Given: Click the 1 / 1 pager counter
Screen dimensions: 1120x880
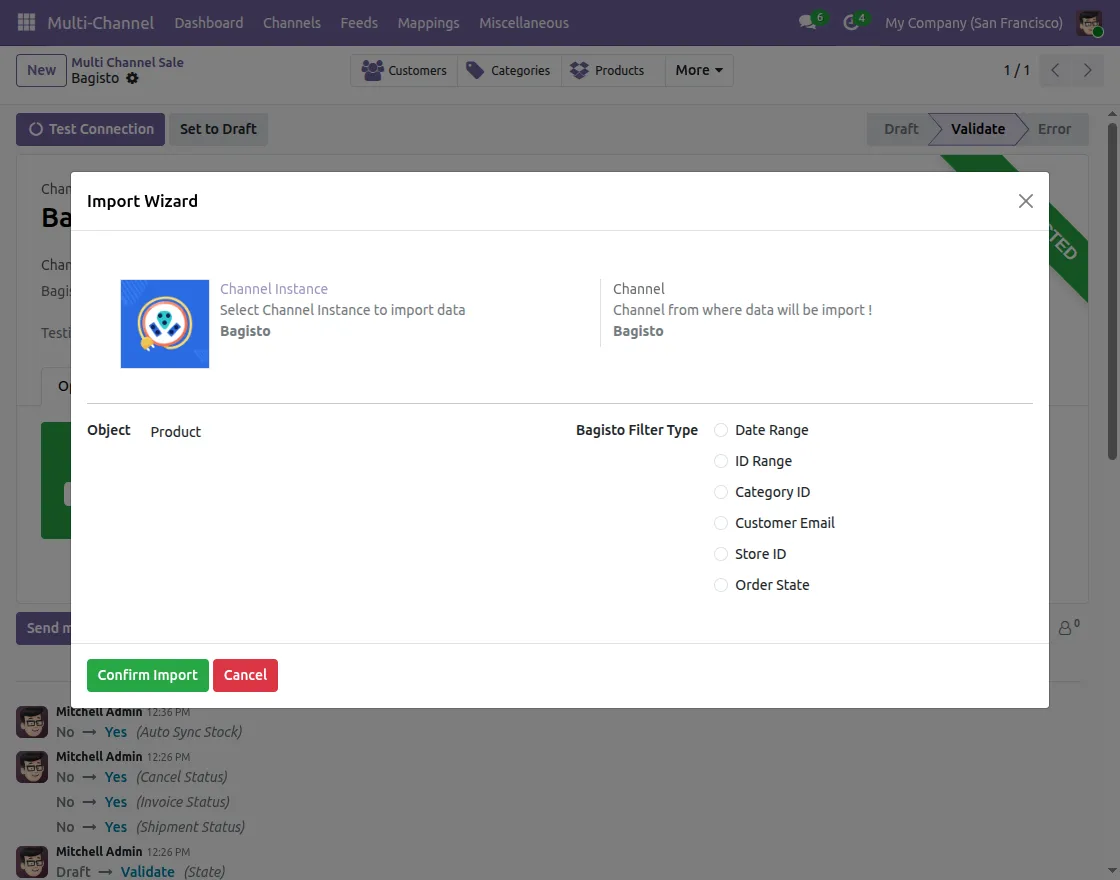Looking at the screenshot, I should [1016, 71].
